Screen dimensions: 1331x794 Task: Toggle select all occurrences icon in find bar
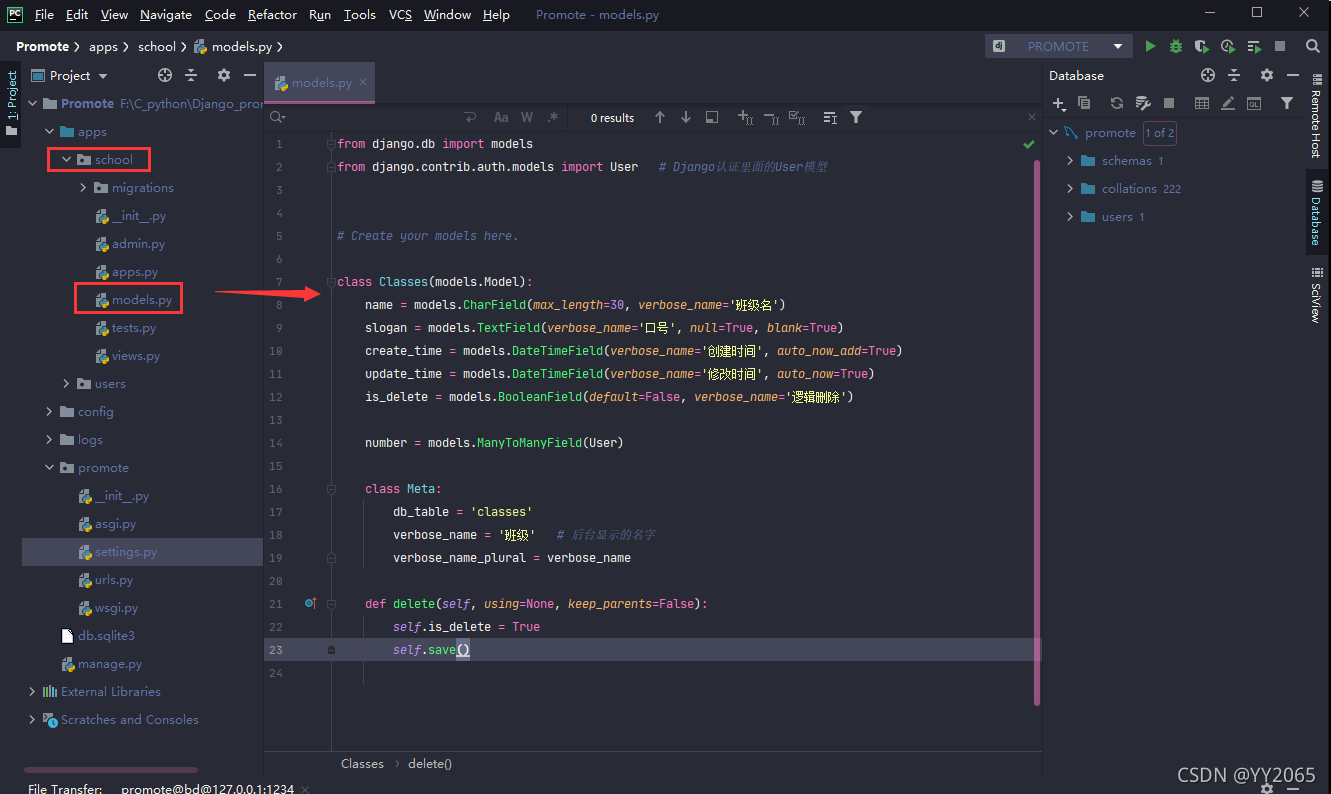coord(797,117)
